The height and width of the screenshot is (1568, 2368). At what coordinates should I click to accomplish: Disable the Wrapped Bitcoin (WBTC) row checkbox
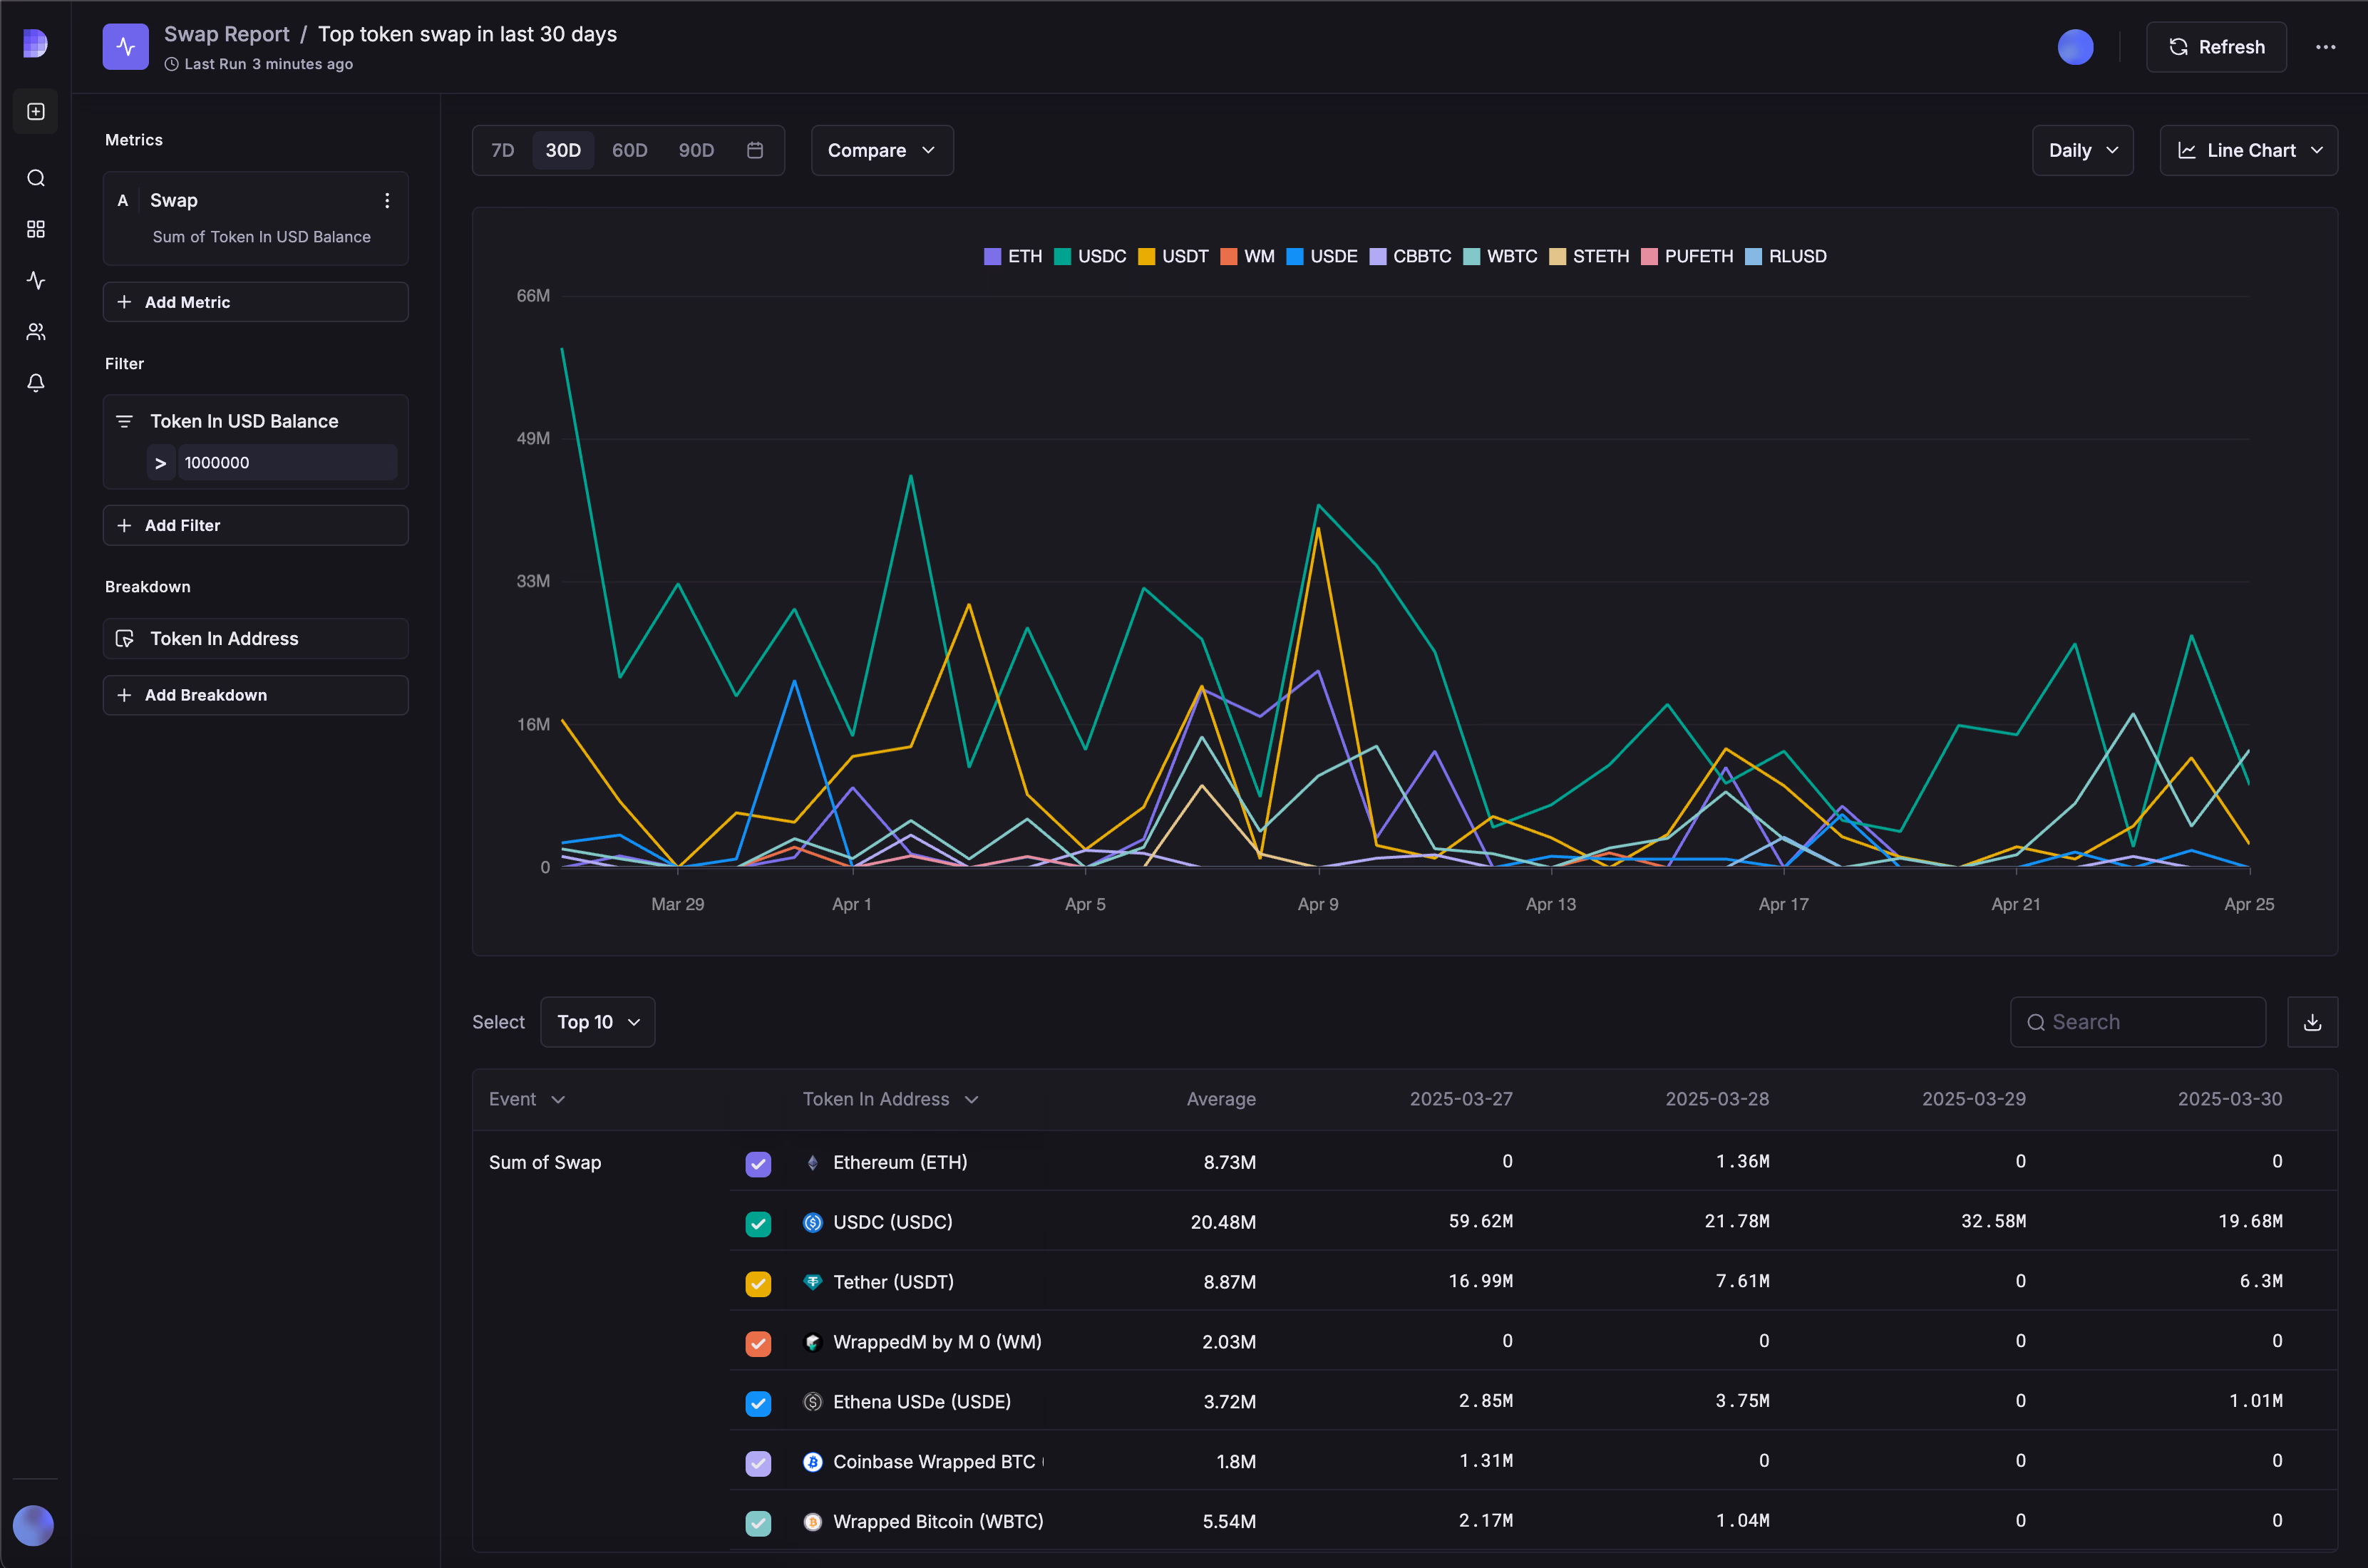(758, 1523)
